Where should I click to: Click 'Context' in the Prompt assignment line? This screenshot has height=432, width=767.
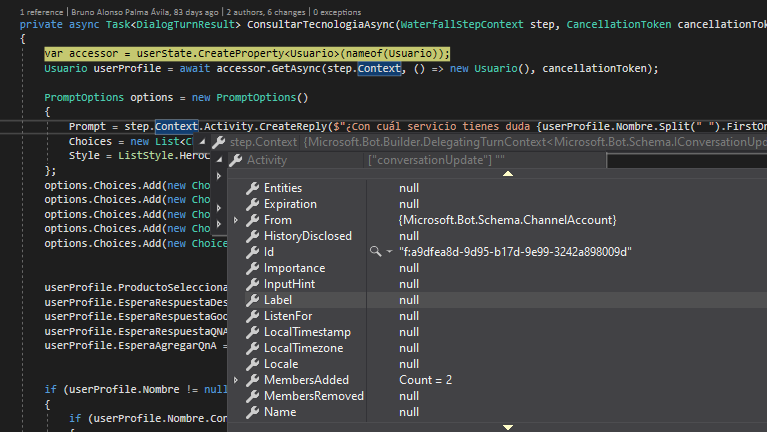tap(177, 126)
